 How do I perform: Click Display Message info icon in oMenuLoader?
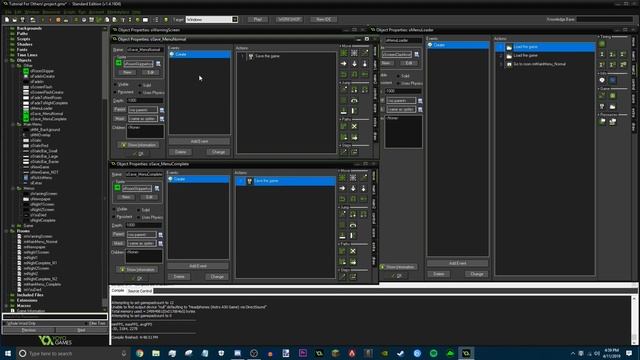pos(602,80)
